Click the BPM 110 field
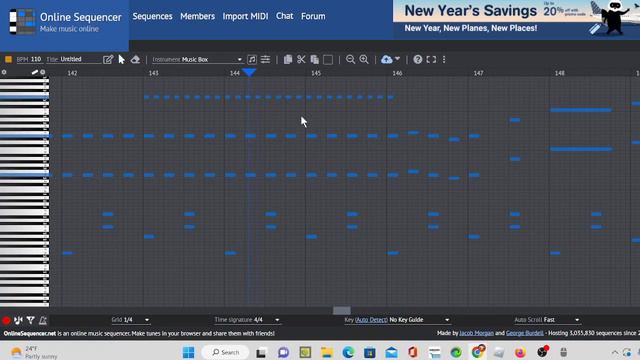 click(29, 60)
